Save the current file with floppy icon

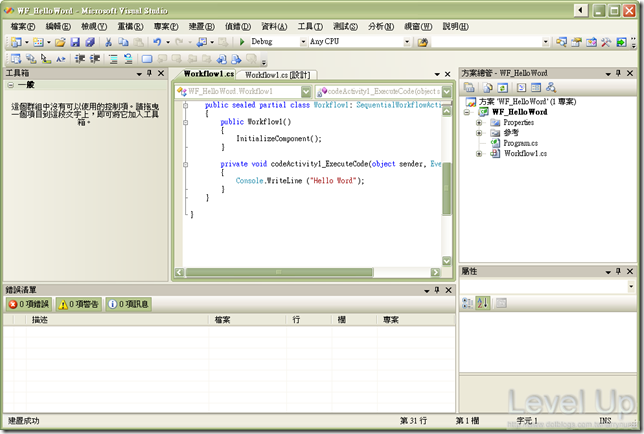[x=75, y=42]
